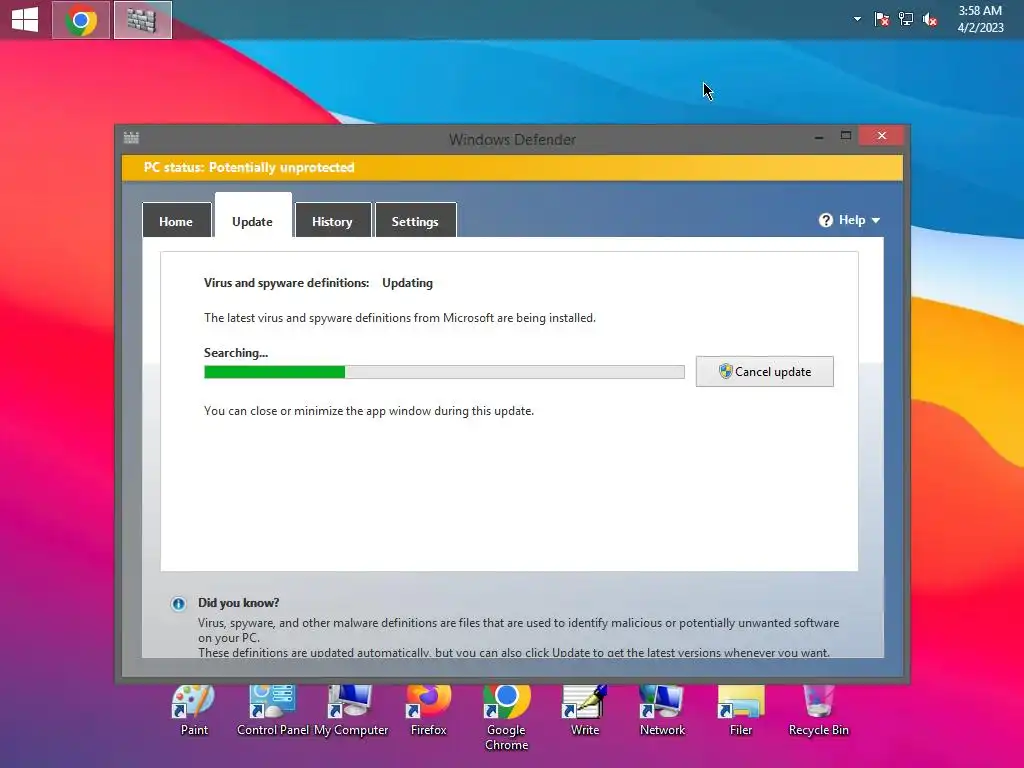Image resolution: width=1024 pixels, height=768 pixels.
Task: Open the Windows Start menu
Action: point(25,20)
